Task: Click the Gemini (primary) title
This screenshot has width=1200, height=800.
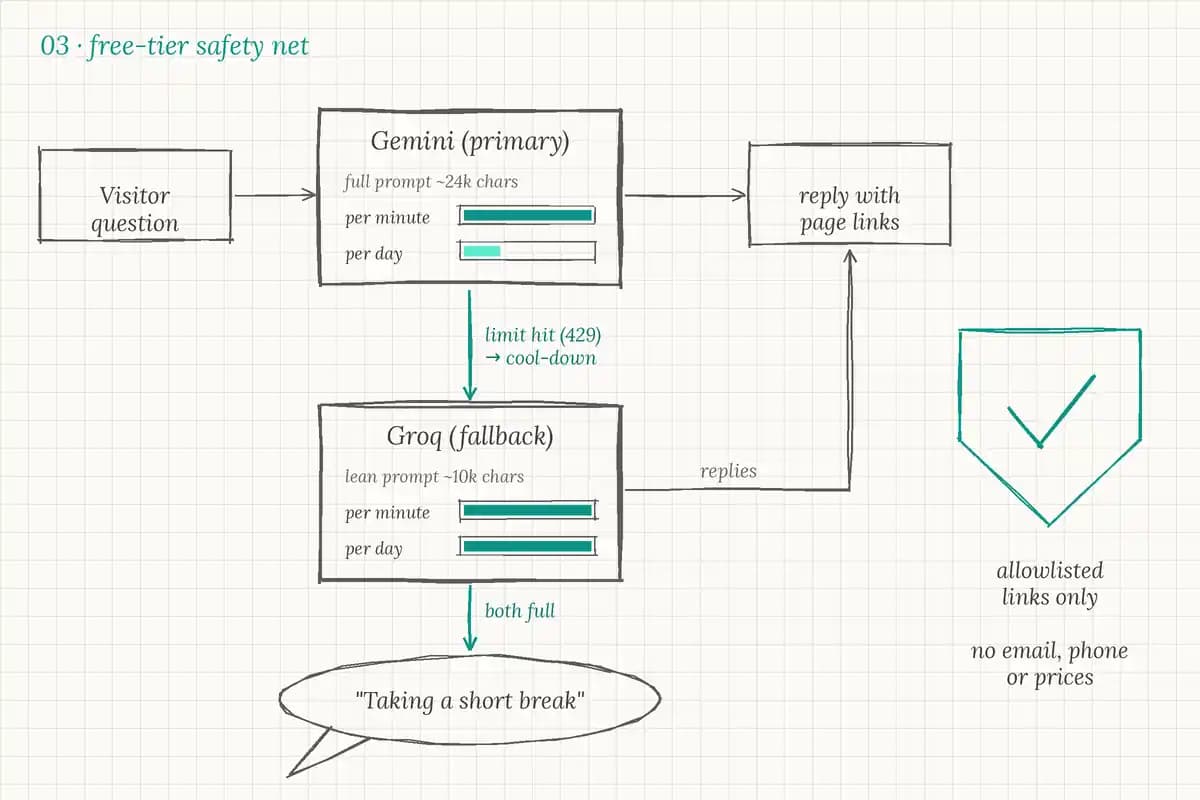Action: pos(470,142)
